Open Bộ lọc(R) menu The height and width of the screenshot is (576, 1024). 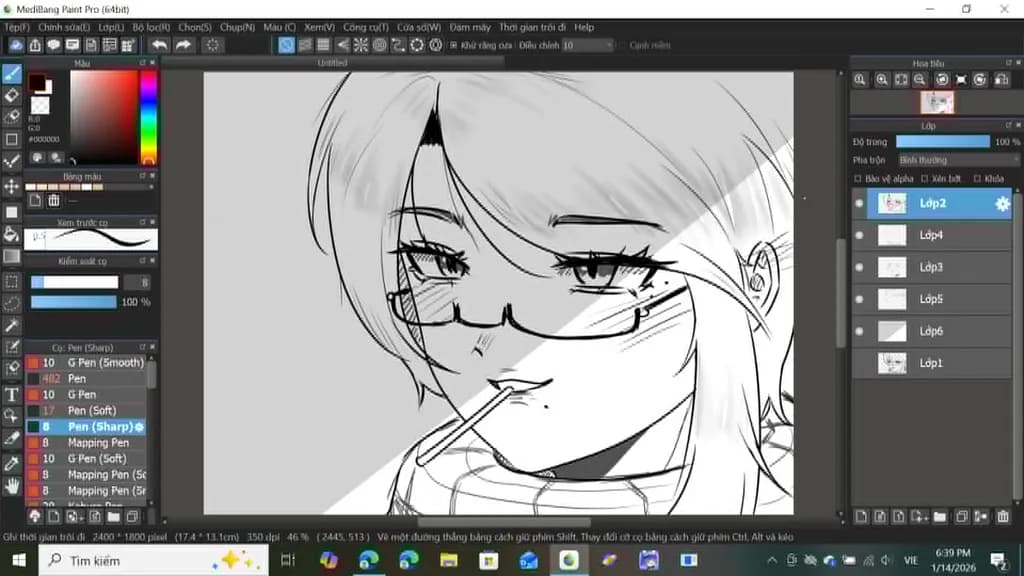151,27
